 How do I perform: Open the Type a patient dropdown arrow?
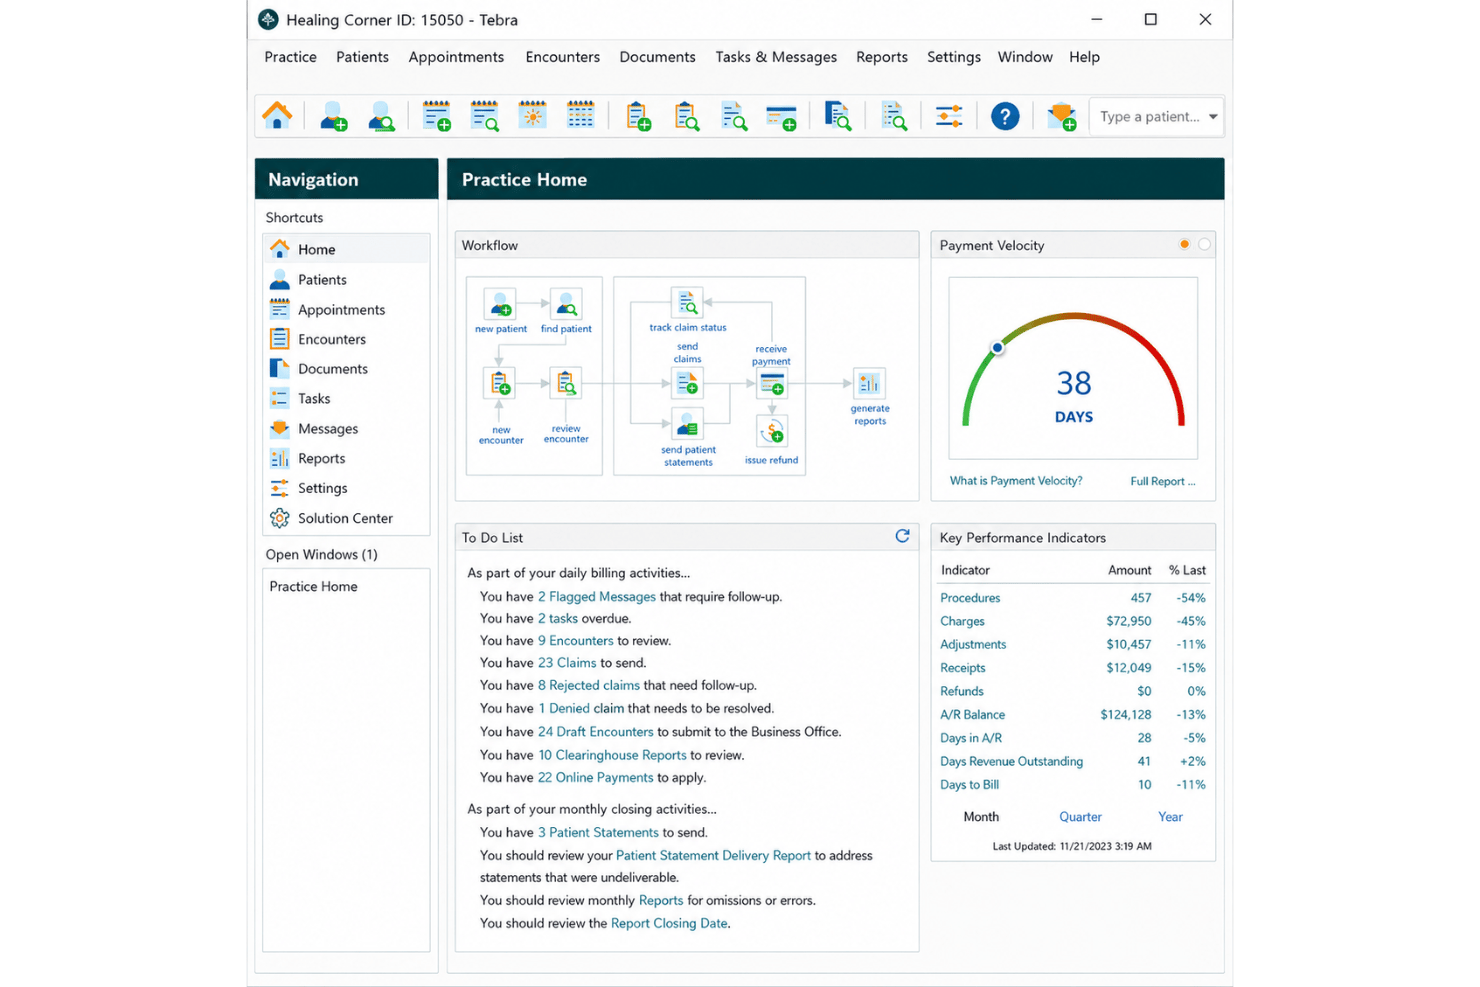click(1212, 117)
